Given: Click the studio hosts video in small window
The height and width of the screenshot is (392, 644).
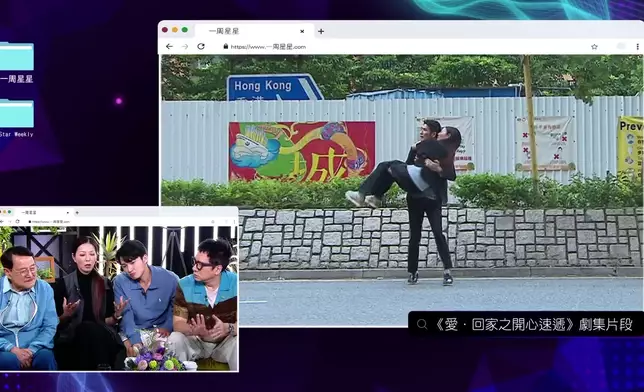Looking at the screenshot, I should click(119, 298).
